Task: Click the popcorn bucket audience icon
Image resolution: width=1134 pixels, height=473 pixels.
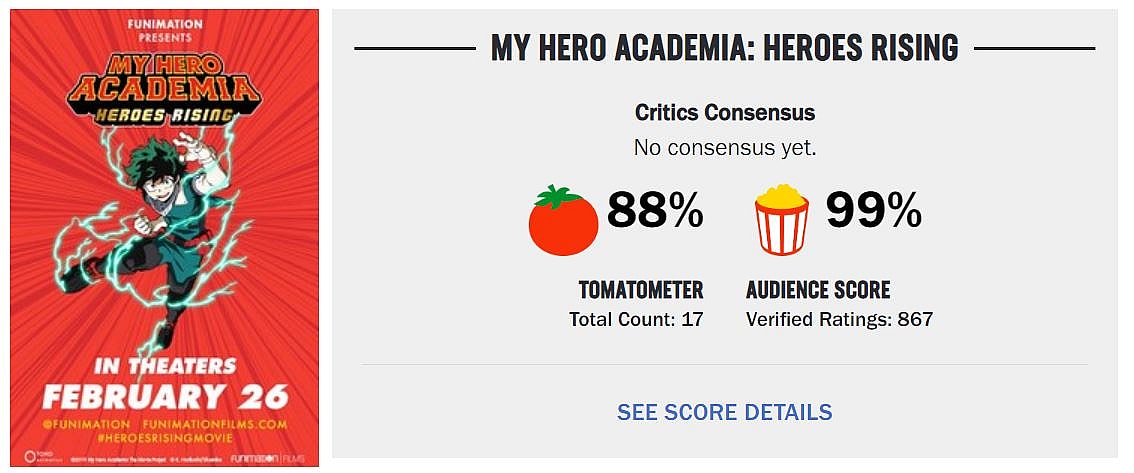Action: pyautogui.click(x=781, y=218)
